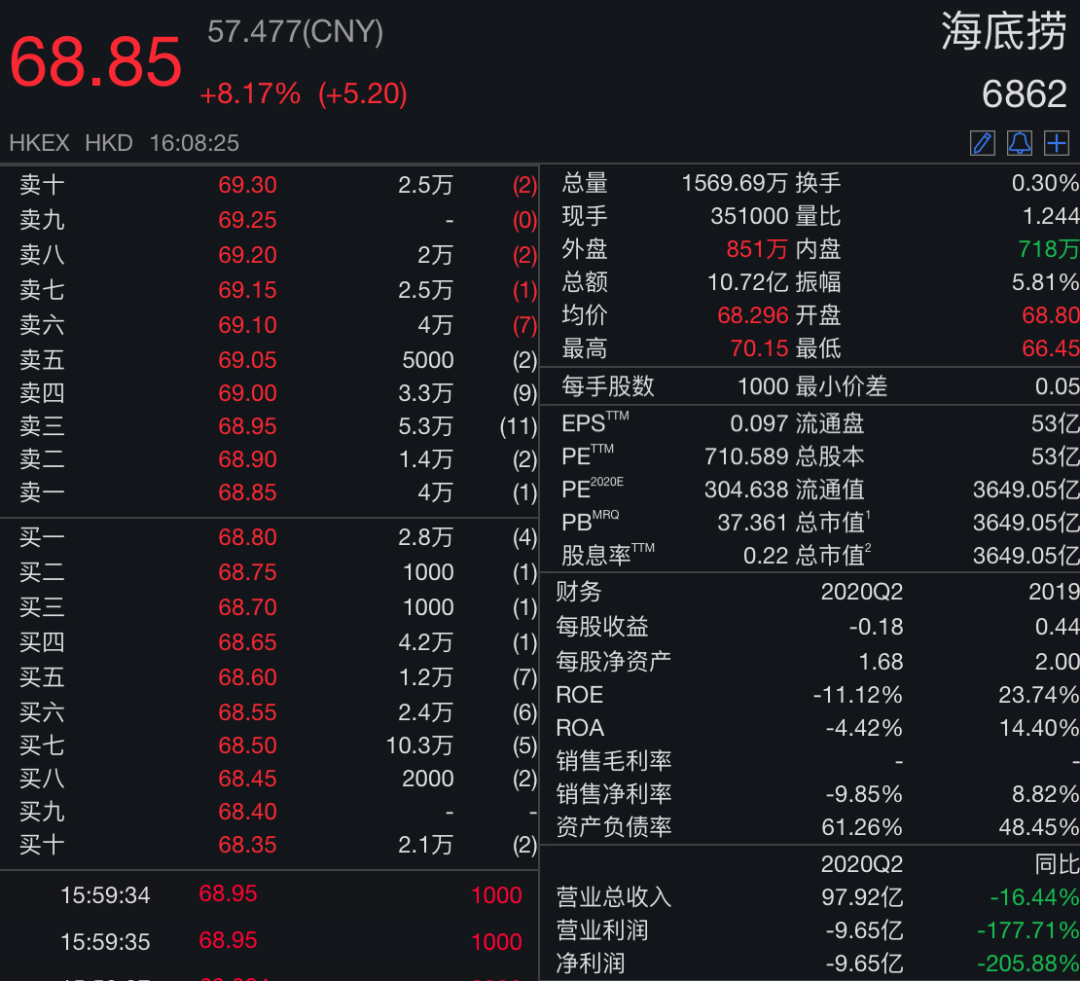Open the bell alert icon
The height and width of the screenshot is (981, 1080).
click(x=1019, y=143)
